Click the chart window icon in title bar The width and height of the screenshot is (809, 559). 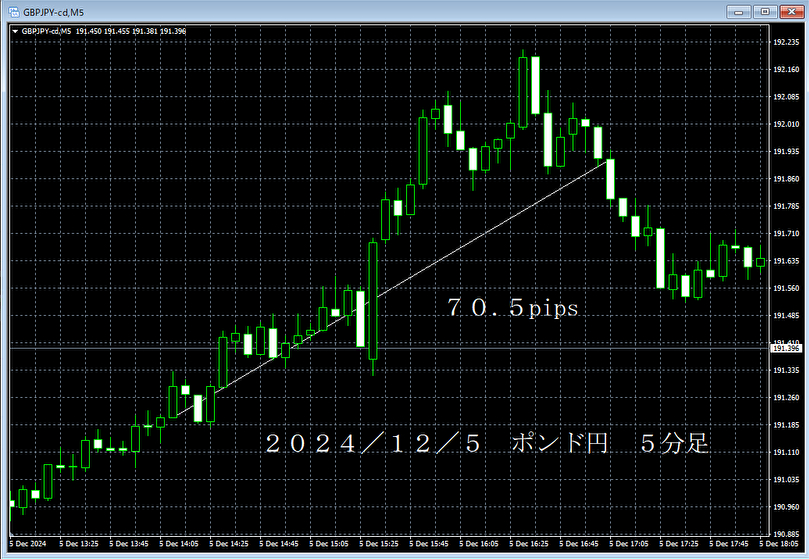click(x=13, y=12)
